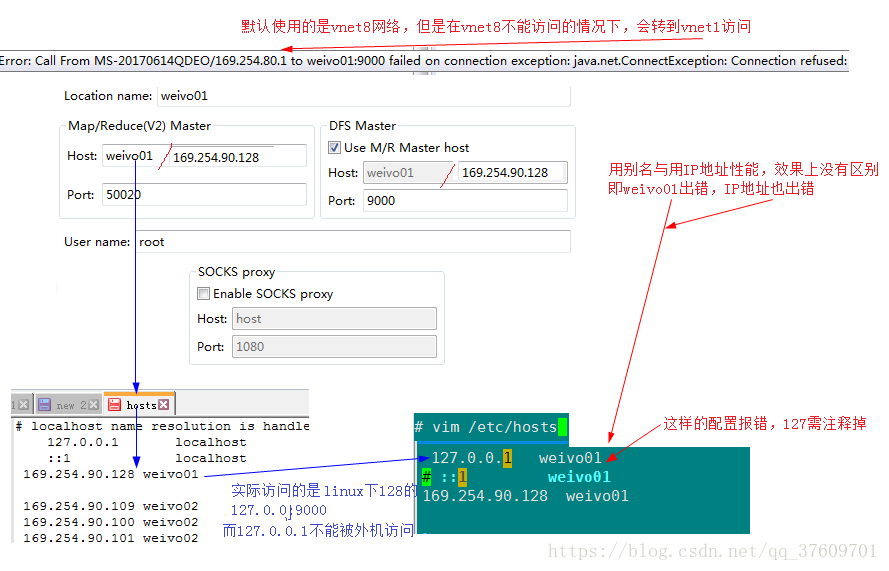Click the SOCKS proxy Port field showing 1080
Image resolution: width=889 pixels, height=571 pixels.
click(x=334, y=346)
